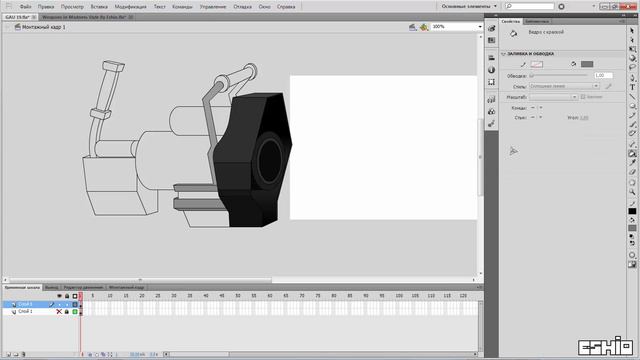Open the Масштаб scale dropdown
The image size is (640, 360).
tap(553, 97)
